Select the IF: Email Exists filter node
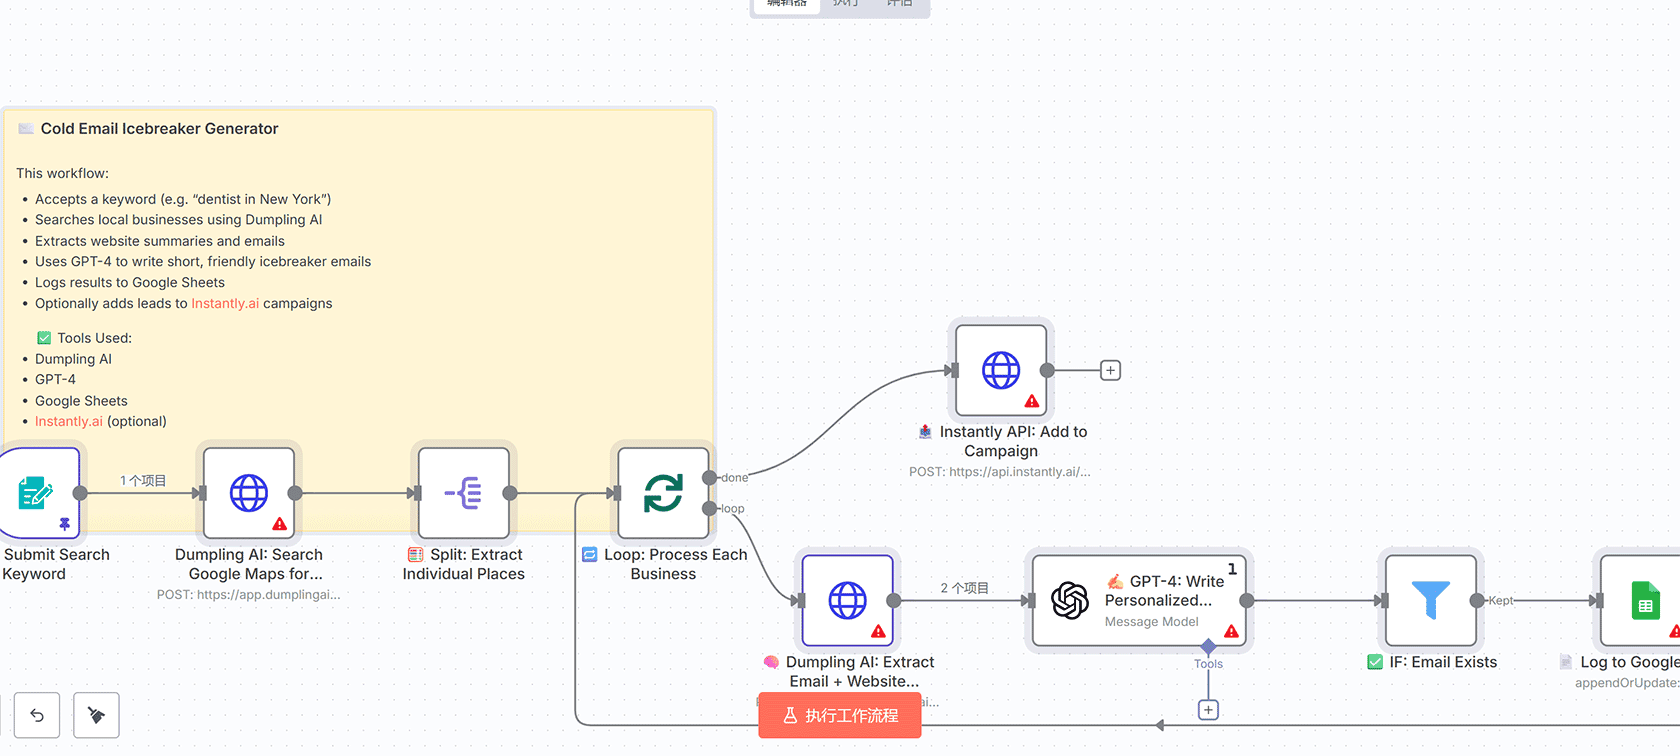The height and width of the screenshot is (756, 1680). [x=1430, y=600]
